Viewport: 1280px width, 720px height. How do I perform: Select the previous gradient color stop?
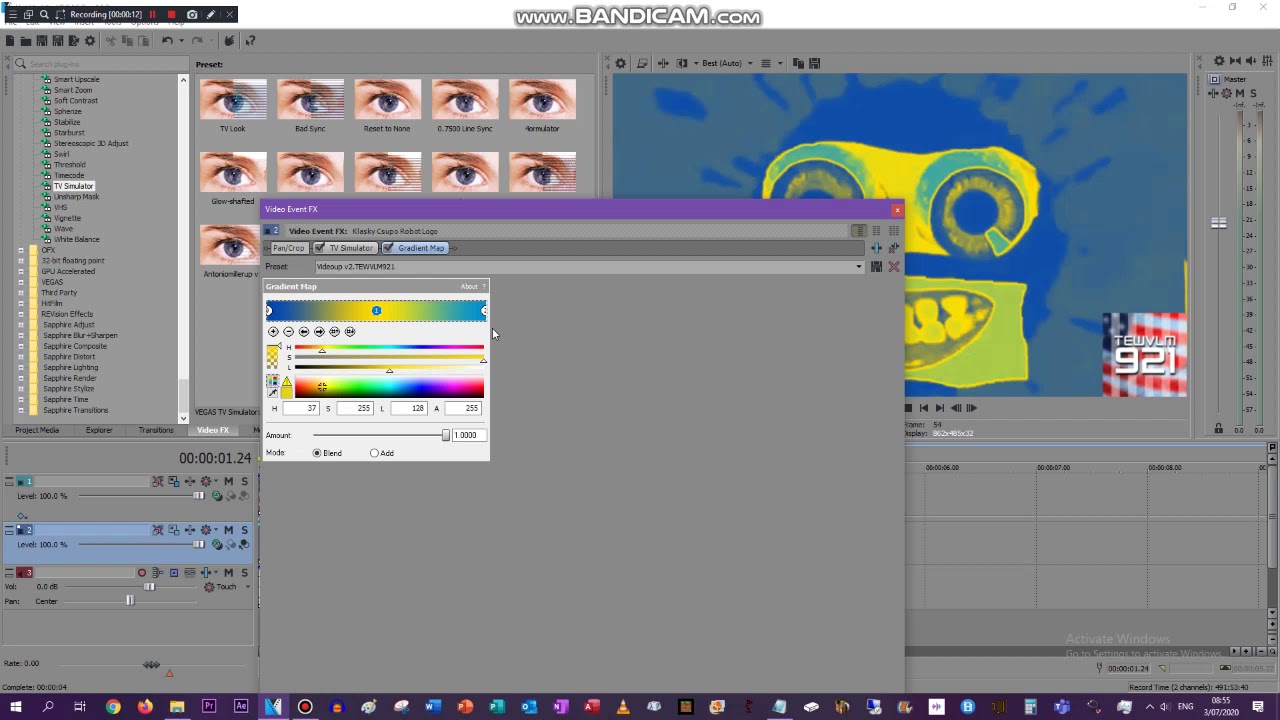coord(304,331)
